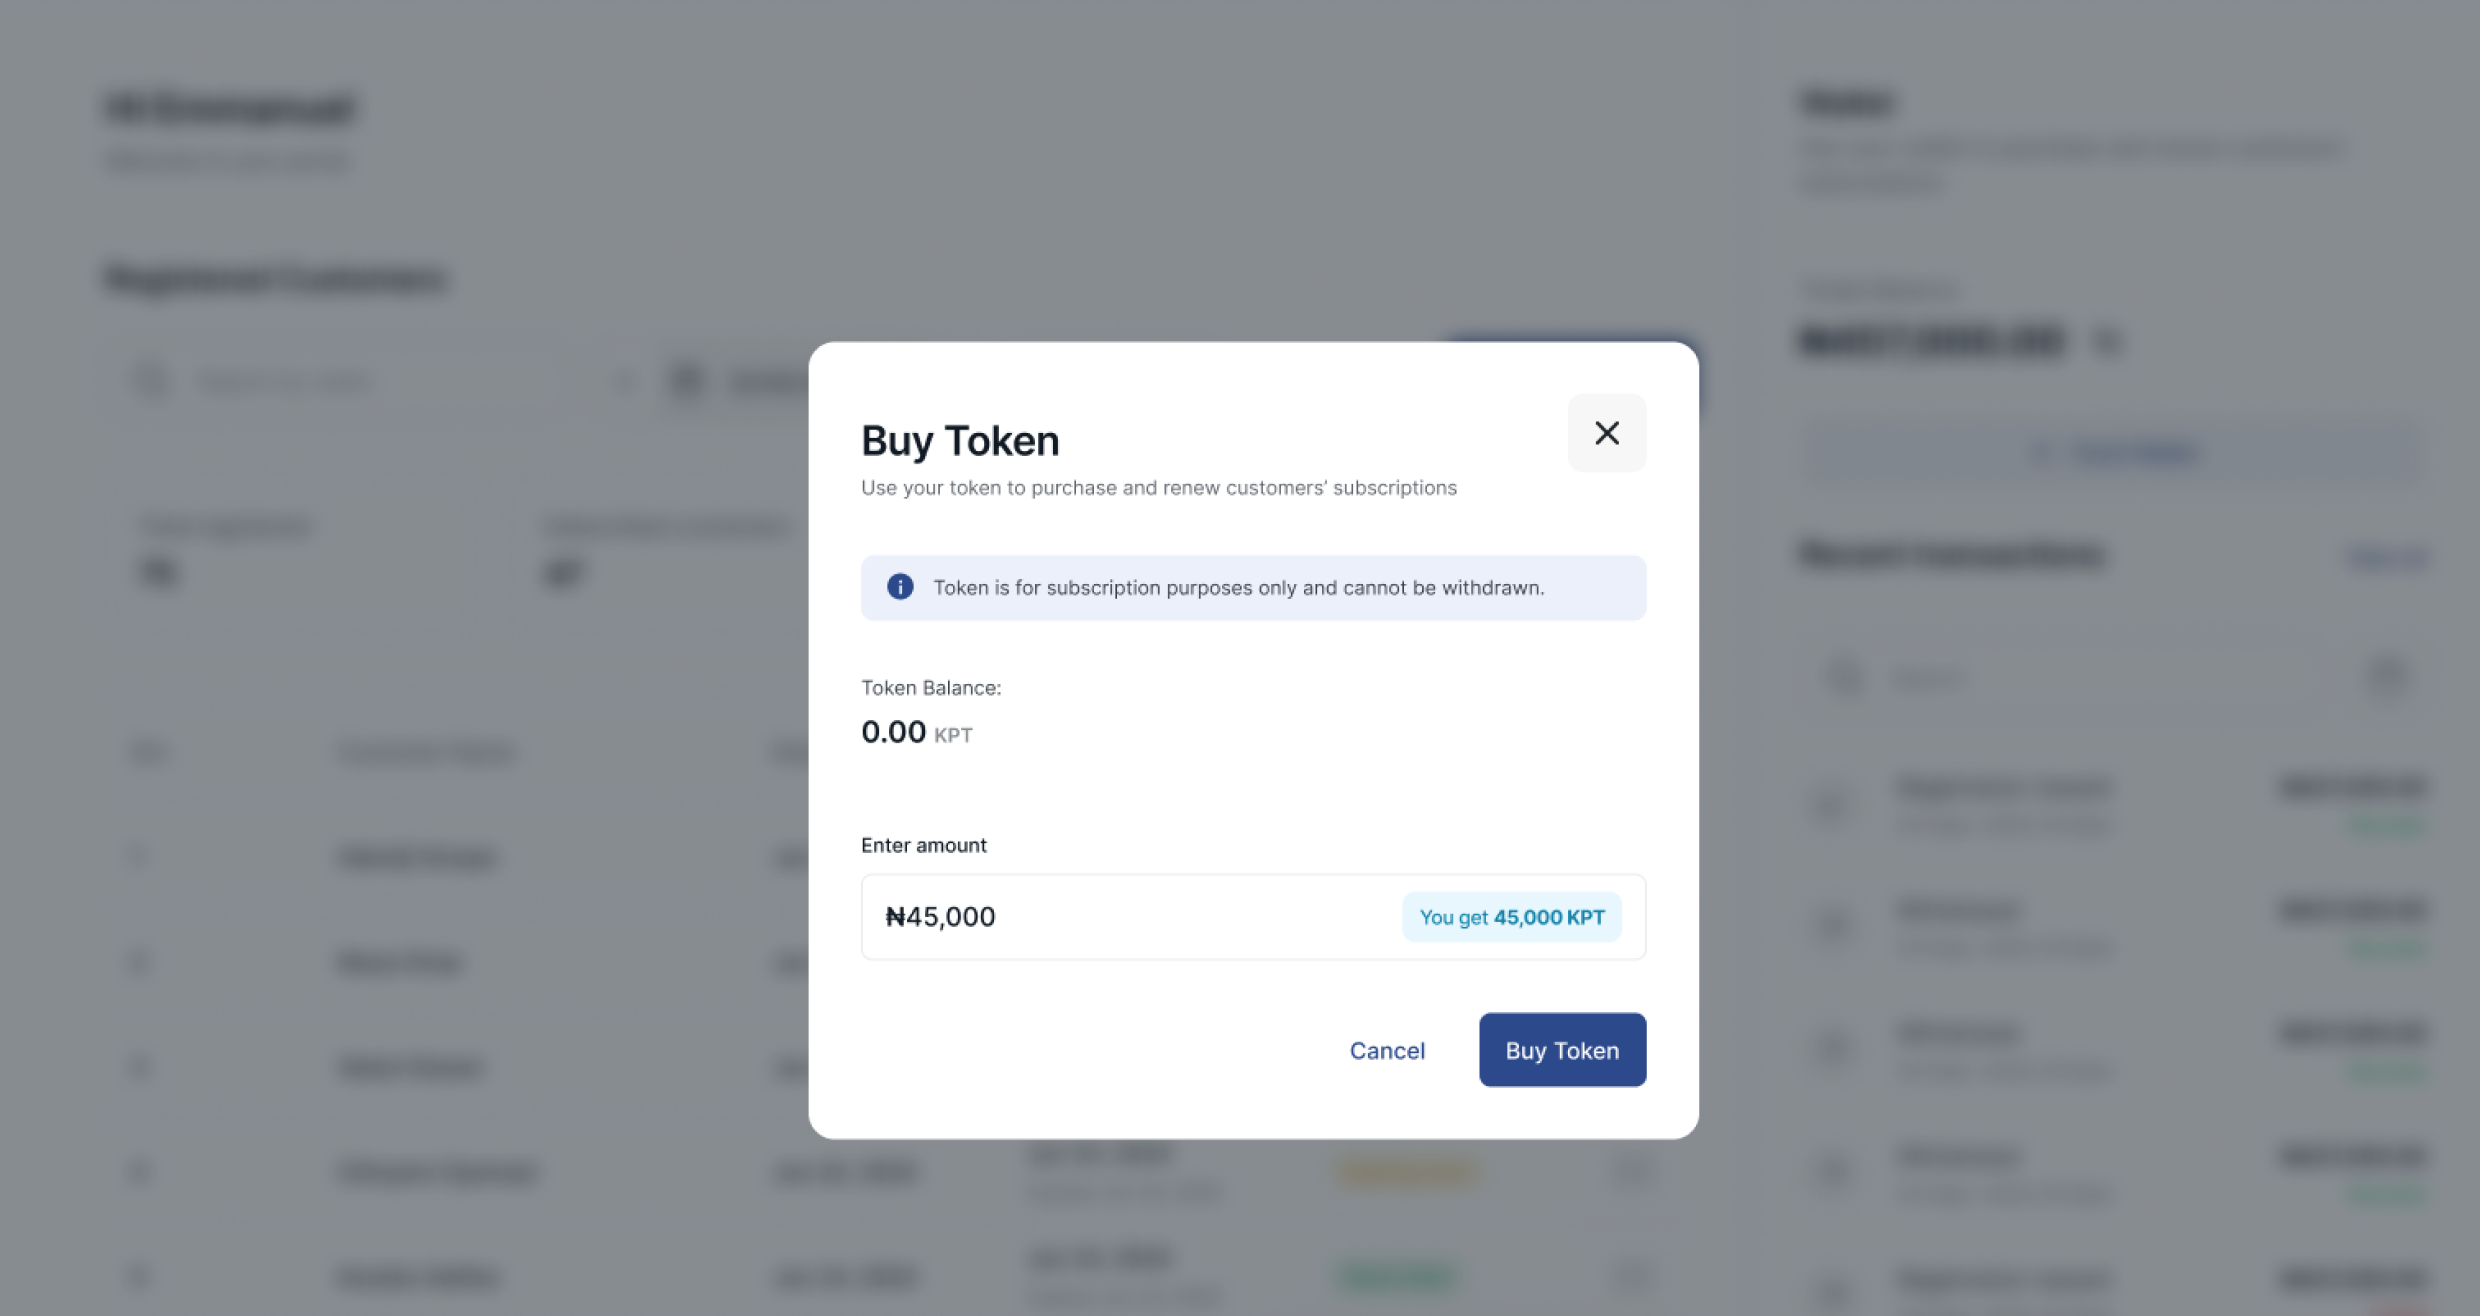Viewport: 2480px width, 1316px height.
Task: Click the blurred green status badge row
Action: 1397,1276
